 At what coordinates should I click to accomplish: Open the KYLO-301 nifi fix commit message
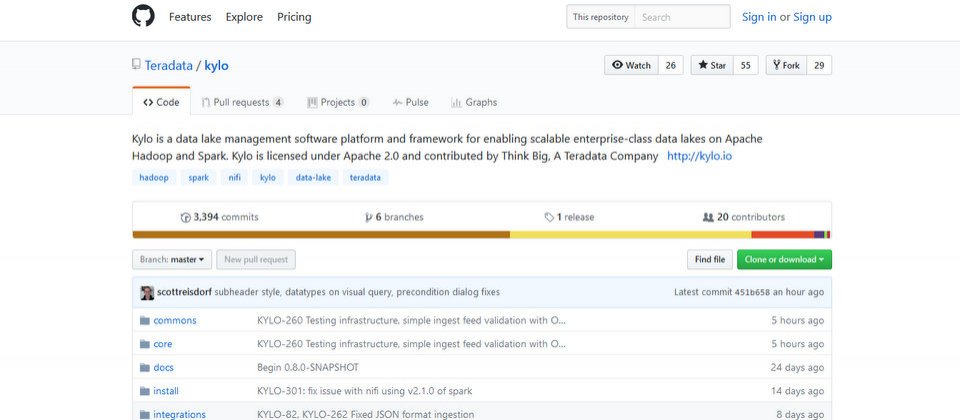point(365,391)
